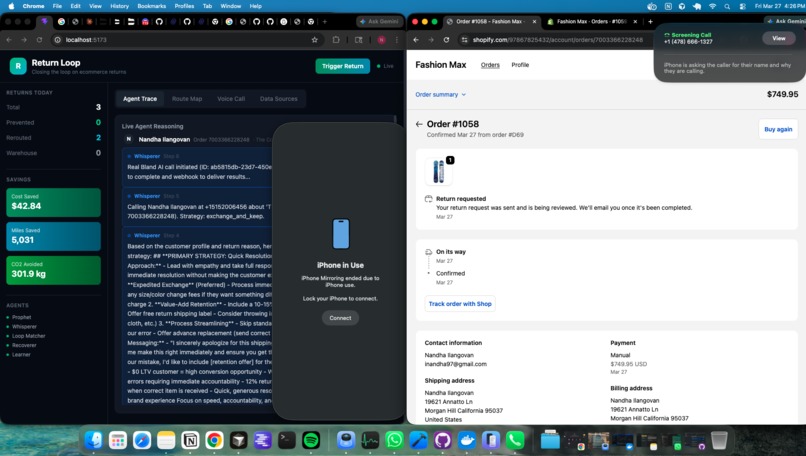Bookmark localhost page with star icon
Image resolution: width=806 pixels, height=456 pixels.
(x=315, y=40)
